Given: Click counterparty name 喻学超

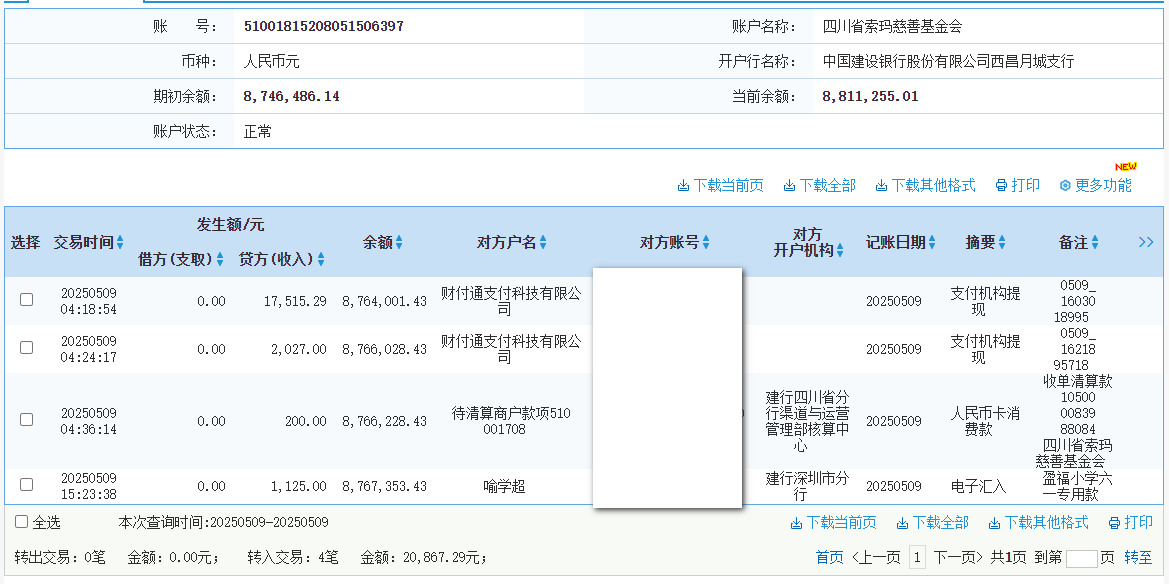Looking at the screenshot, I should (505, 486).
